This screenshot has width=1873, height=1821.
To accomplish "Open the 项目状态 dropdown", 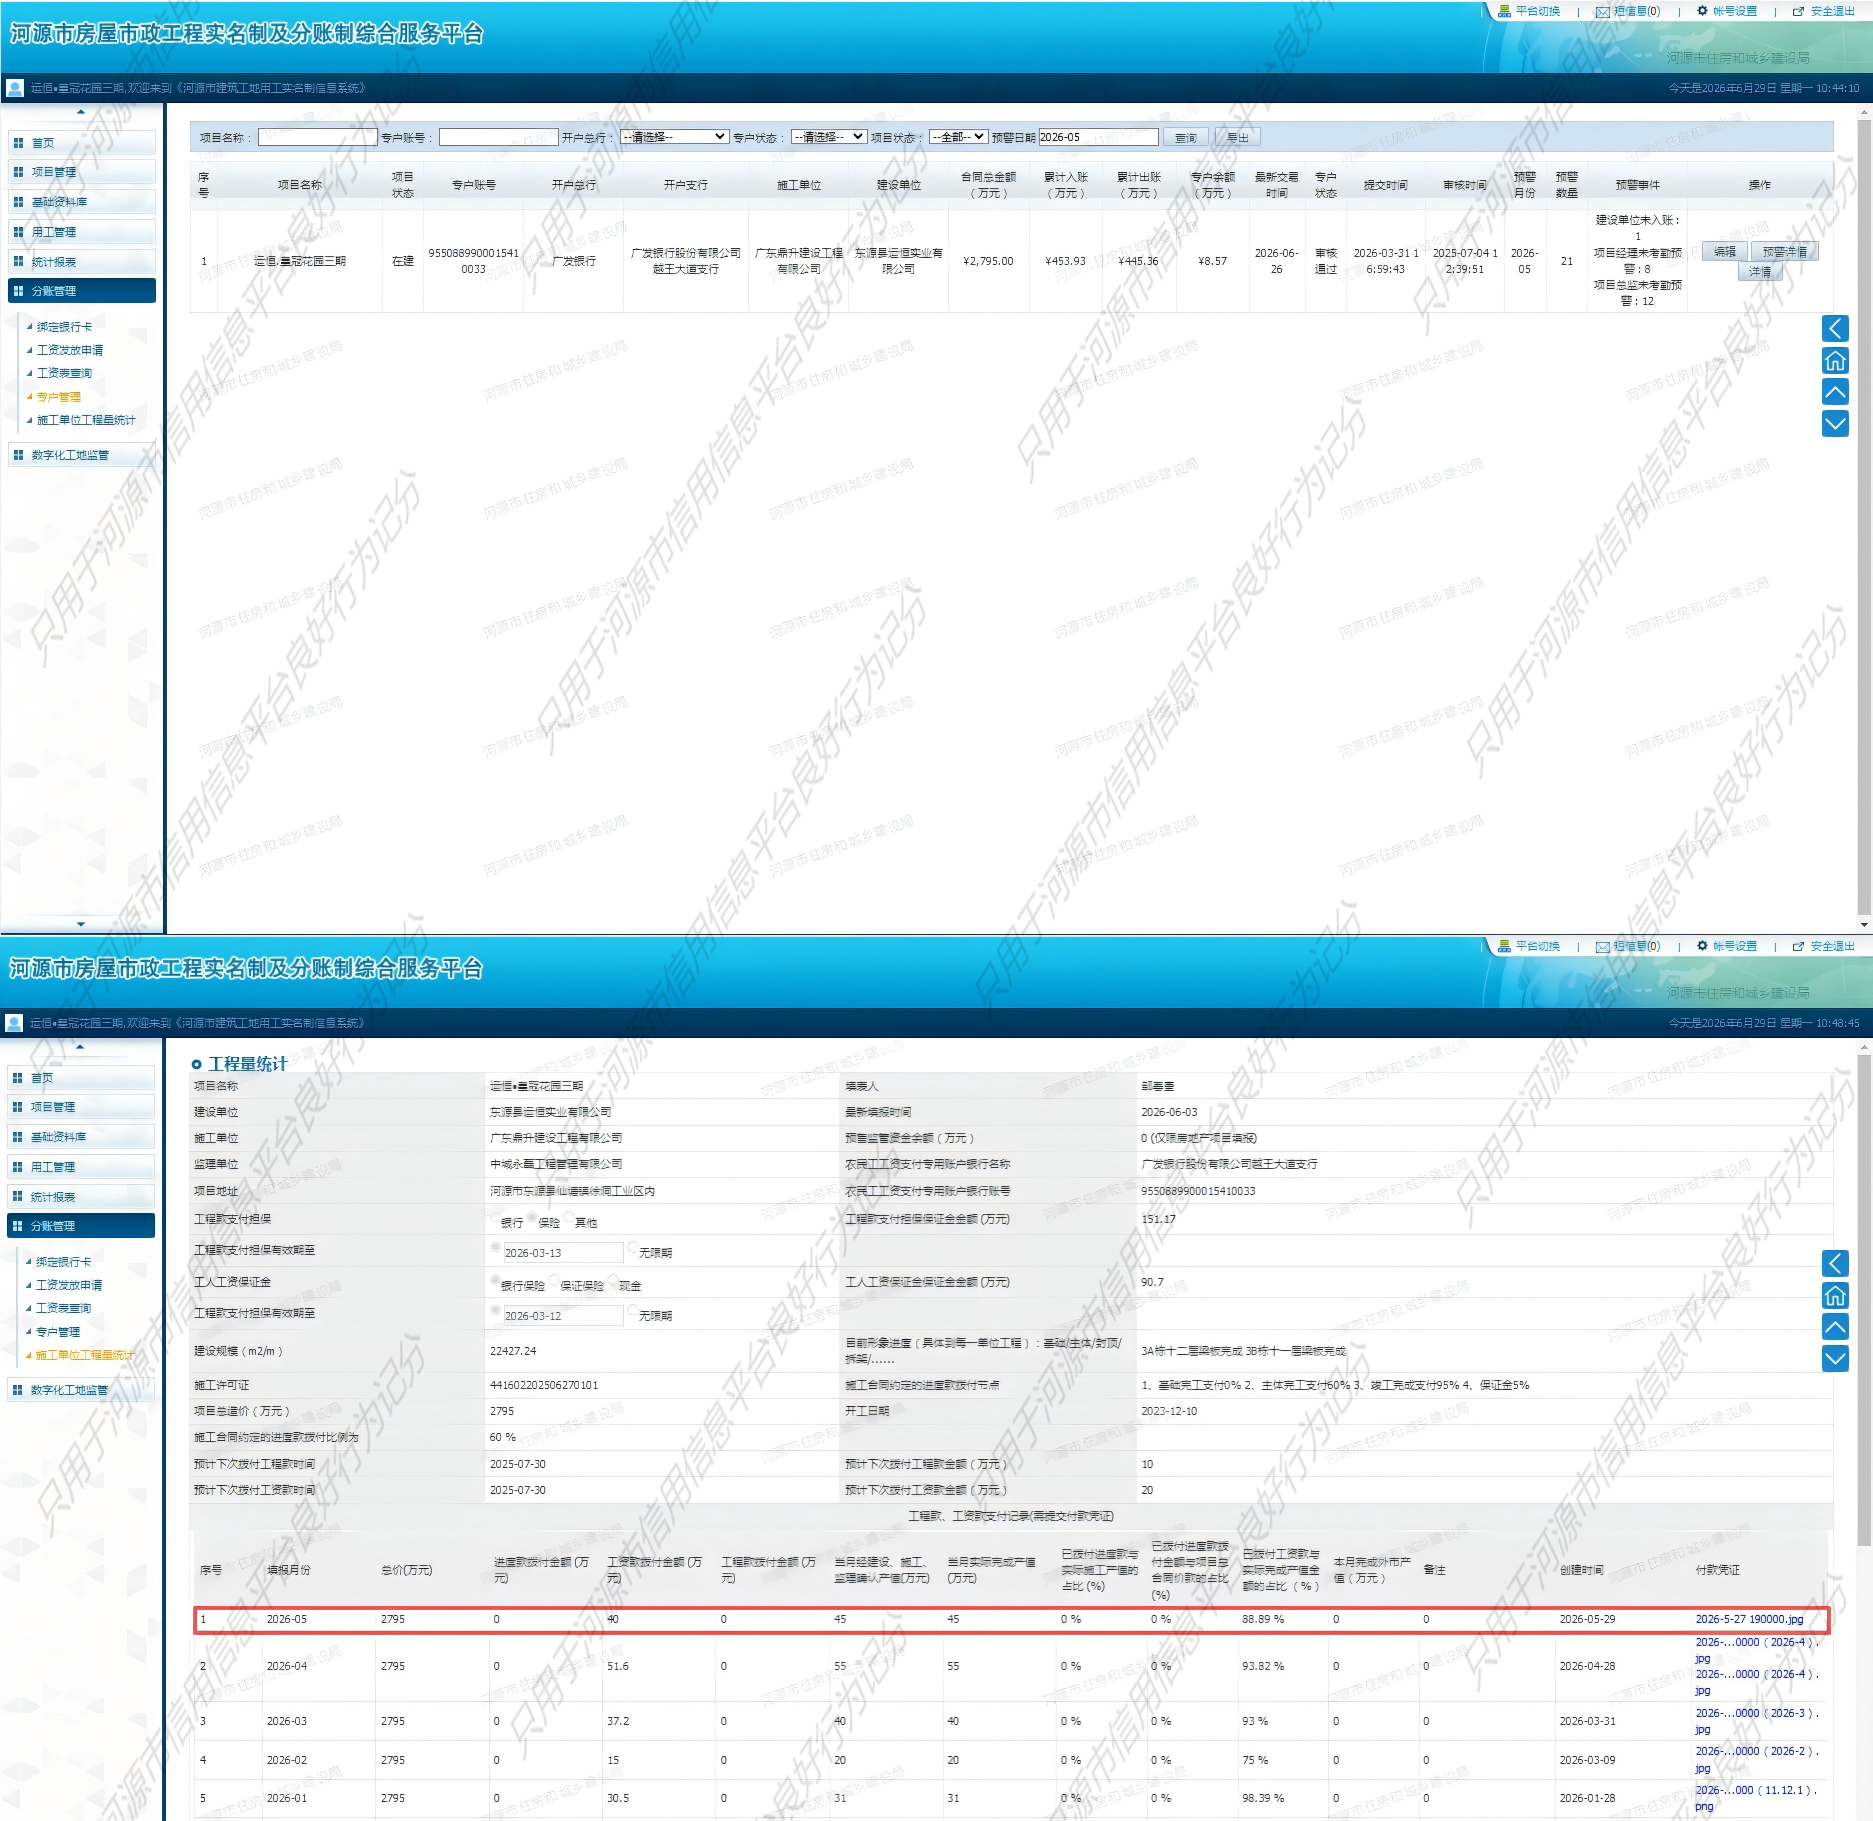I will click(958, 137).
